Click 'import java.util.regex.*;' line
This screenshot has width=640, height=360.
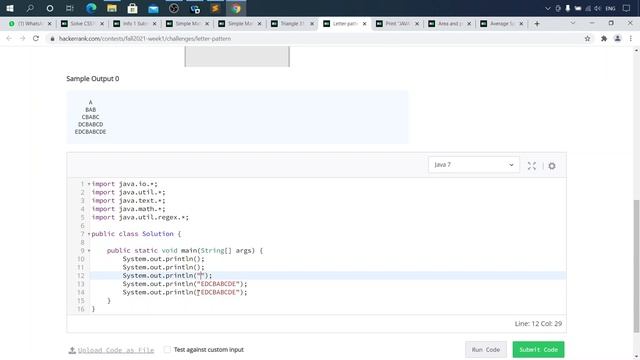coord(140,217)
